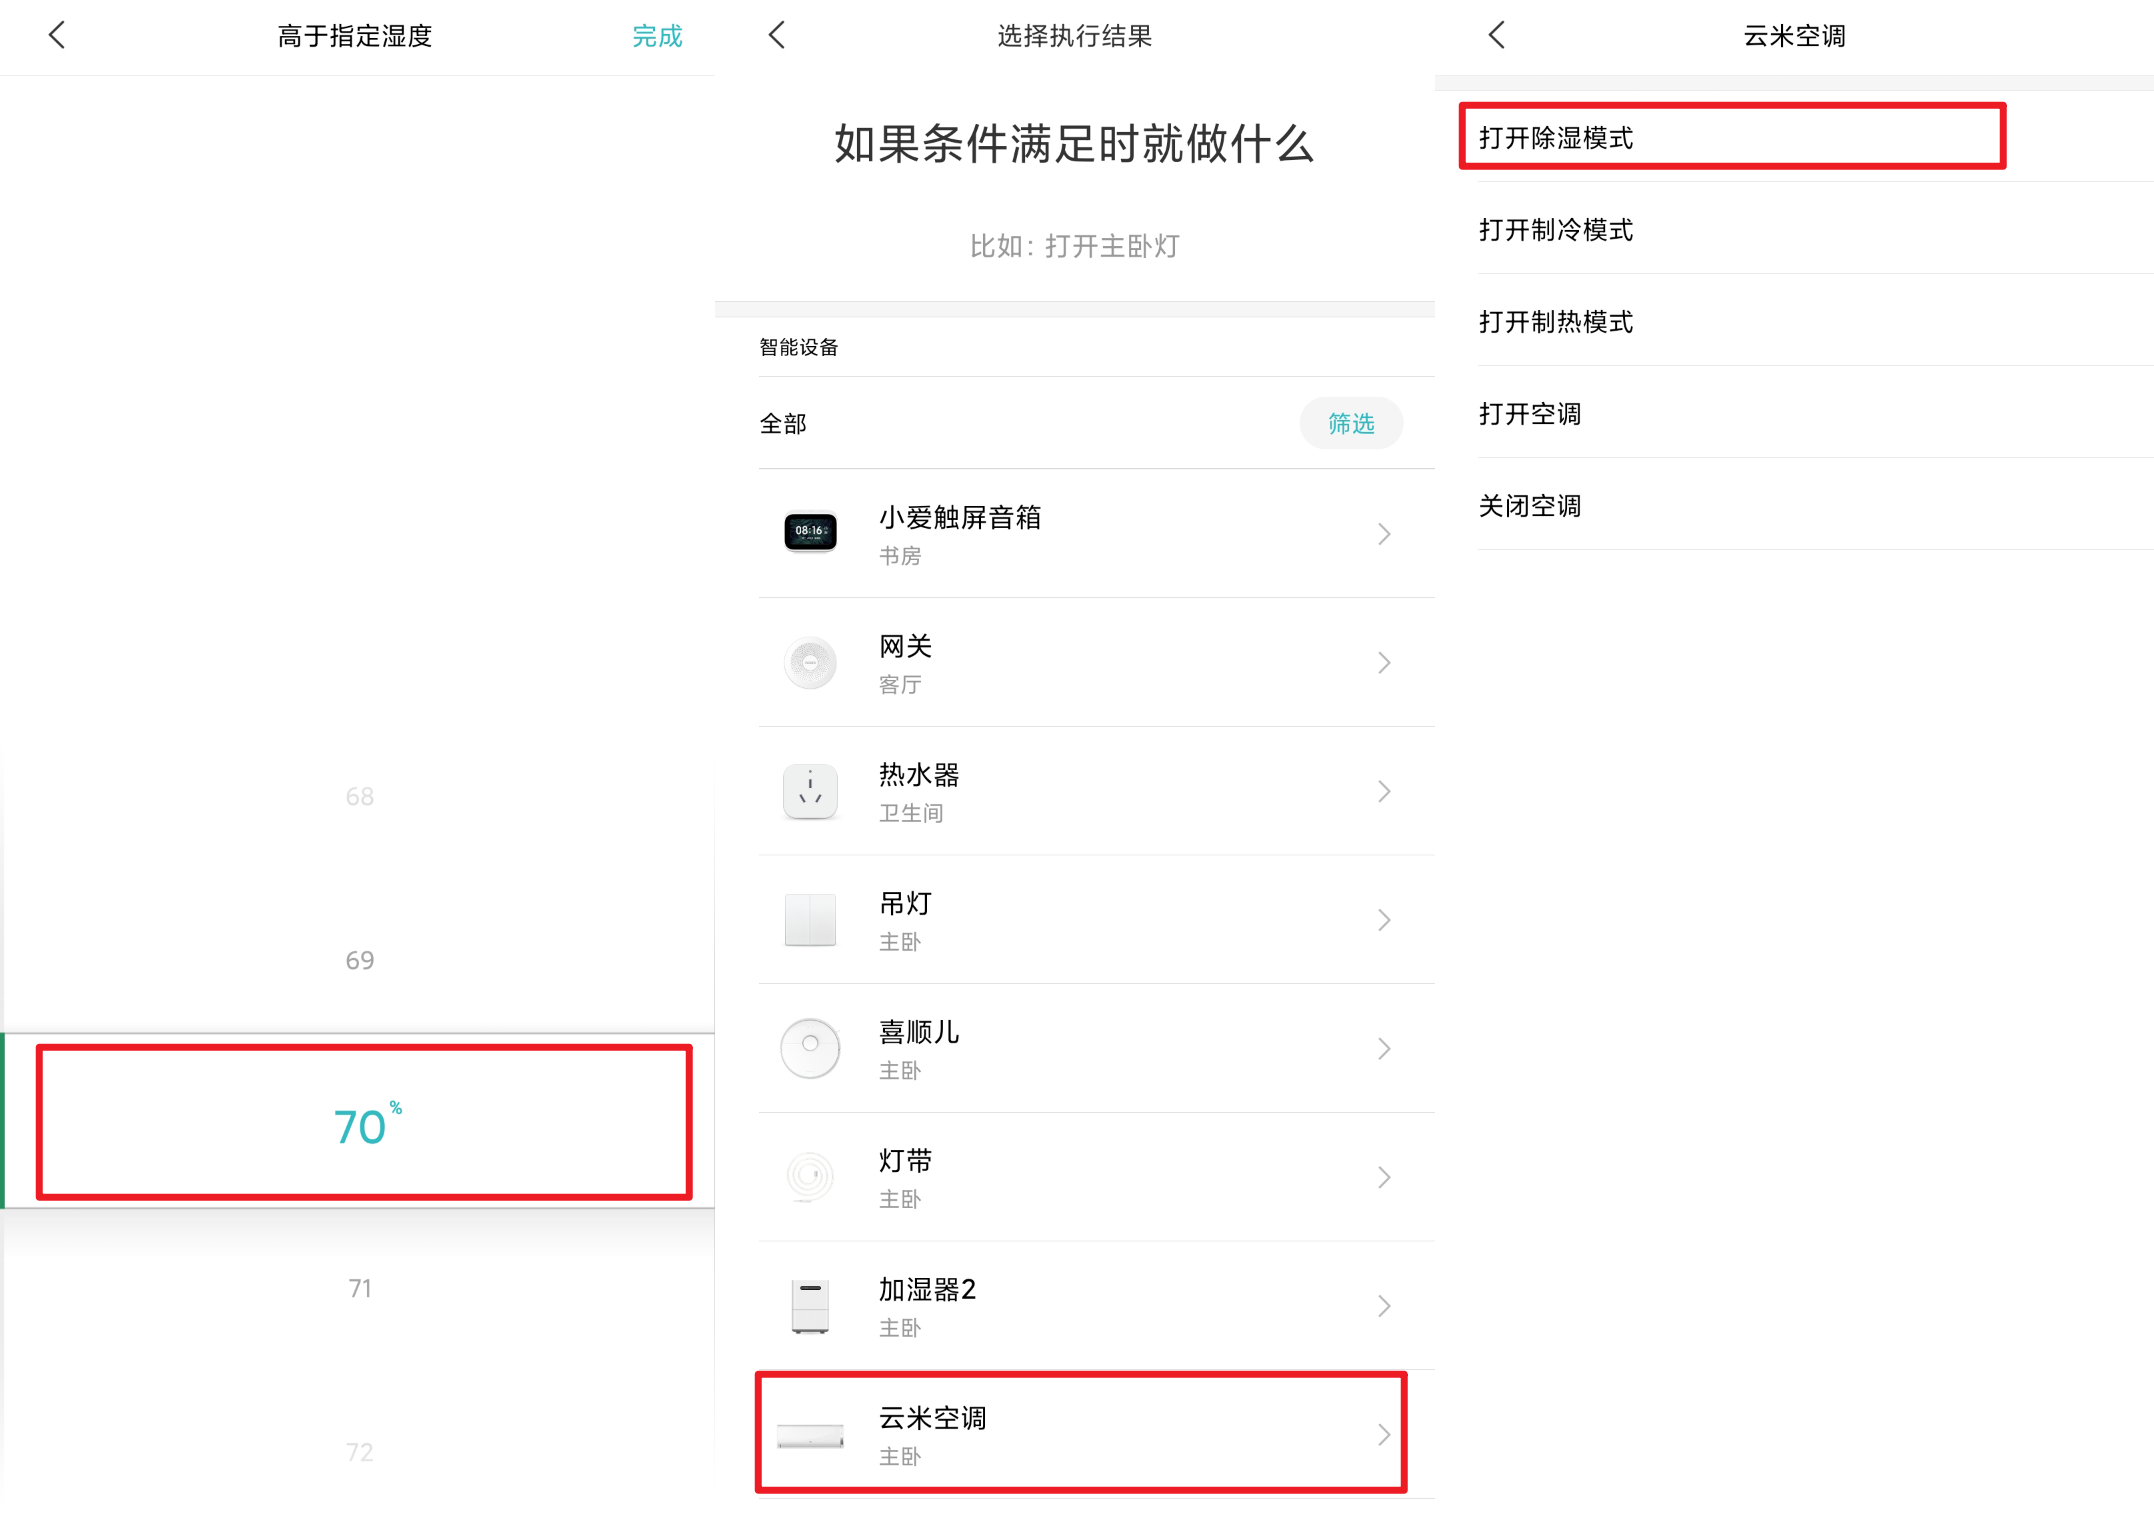Tap the 加湿器2 humidifier icon

[810, 1305]
